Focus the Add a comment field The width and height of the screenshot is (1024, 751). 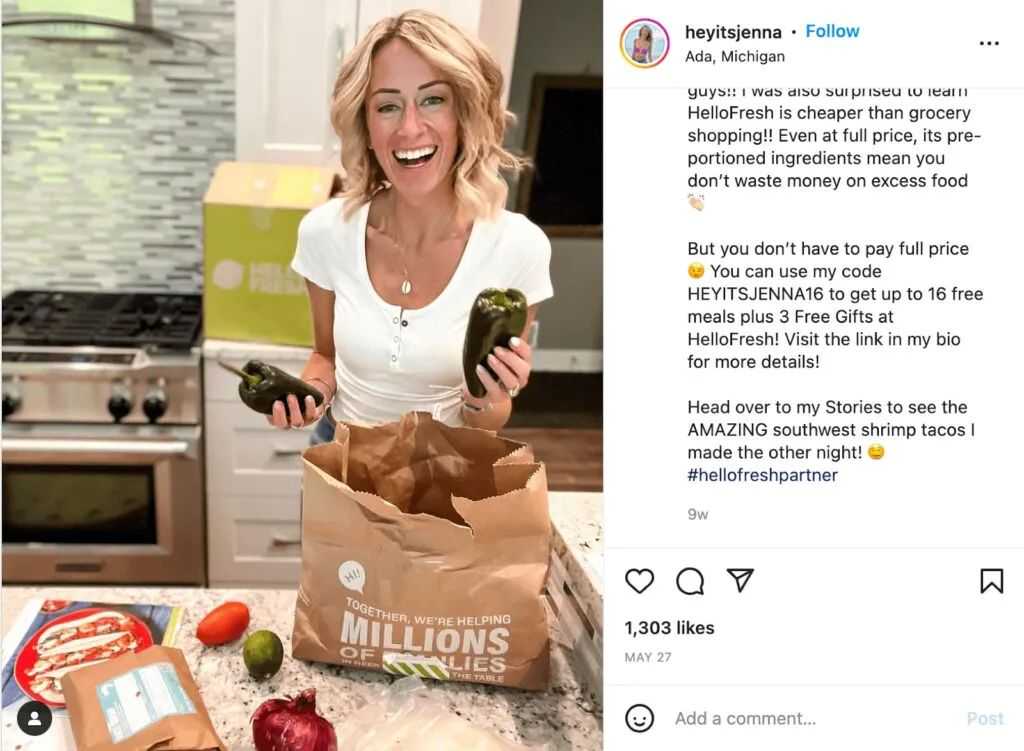(813, 718)
